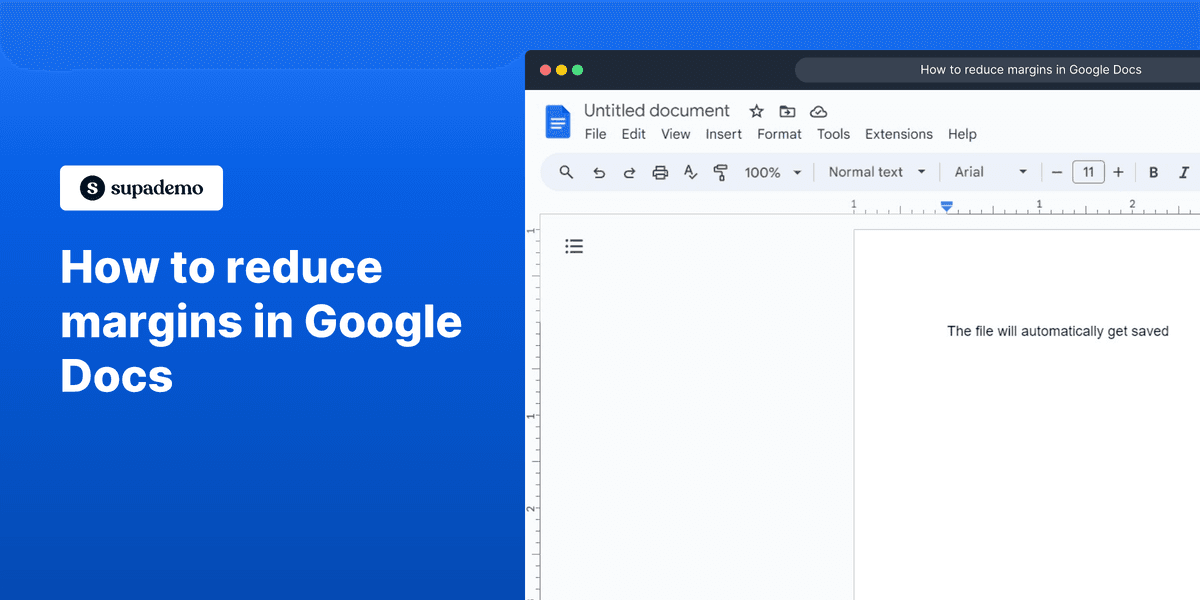Show the document outline
This screenshot has height=600, width=1200.
tap(574, 245)
